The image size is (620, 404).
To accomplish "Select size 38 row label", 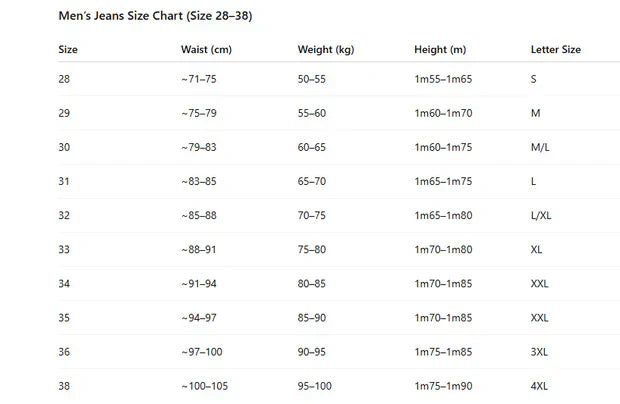I will coord(64,386).
